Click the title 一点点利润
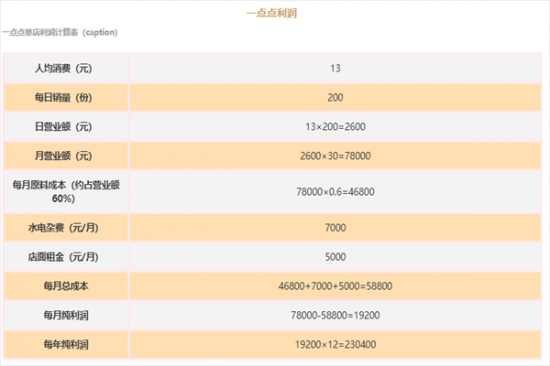 tap(271, 13)
